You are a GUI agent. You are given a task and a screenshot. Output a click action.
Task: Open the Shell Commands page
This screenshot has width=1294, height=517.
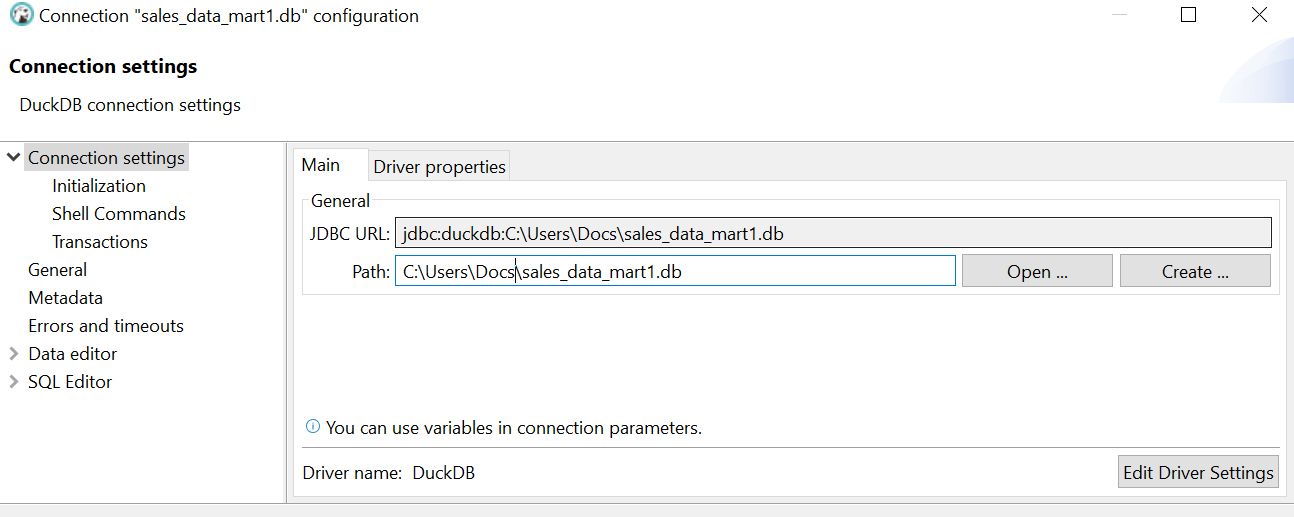pyautogui.click(x=118, y=214)
